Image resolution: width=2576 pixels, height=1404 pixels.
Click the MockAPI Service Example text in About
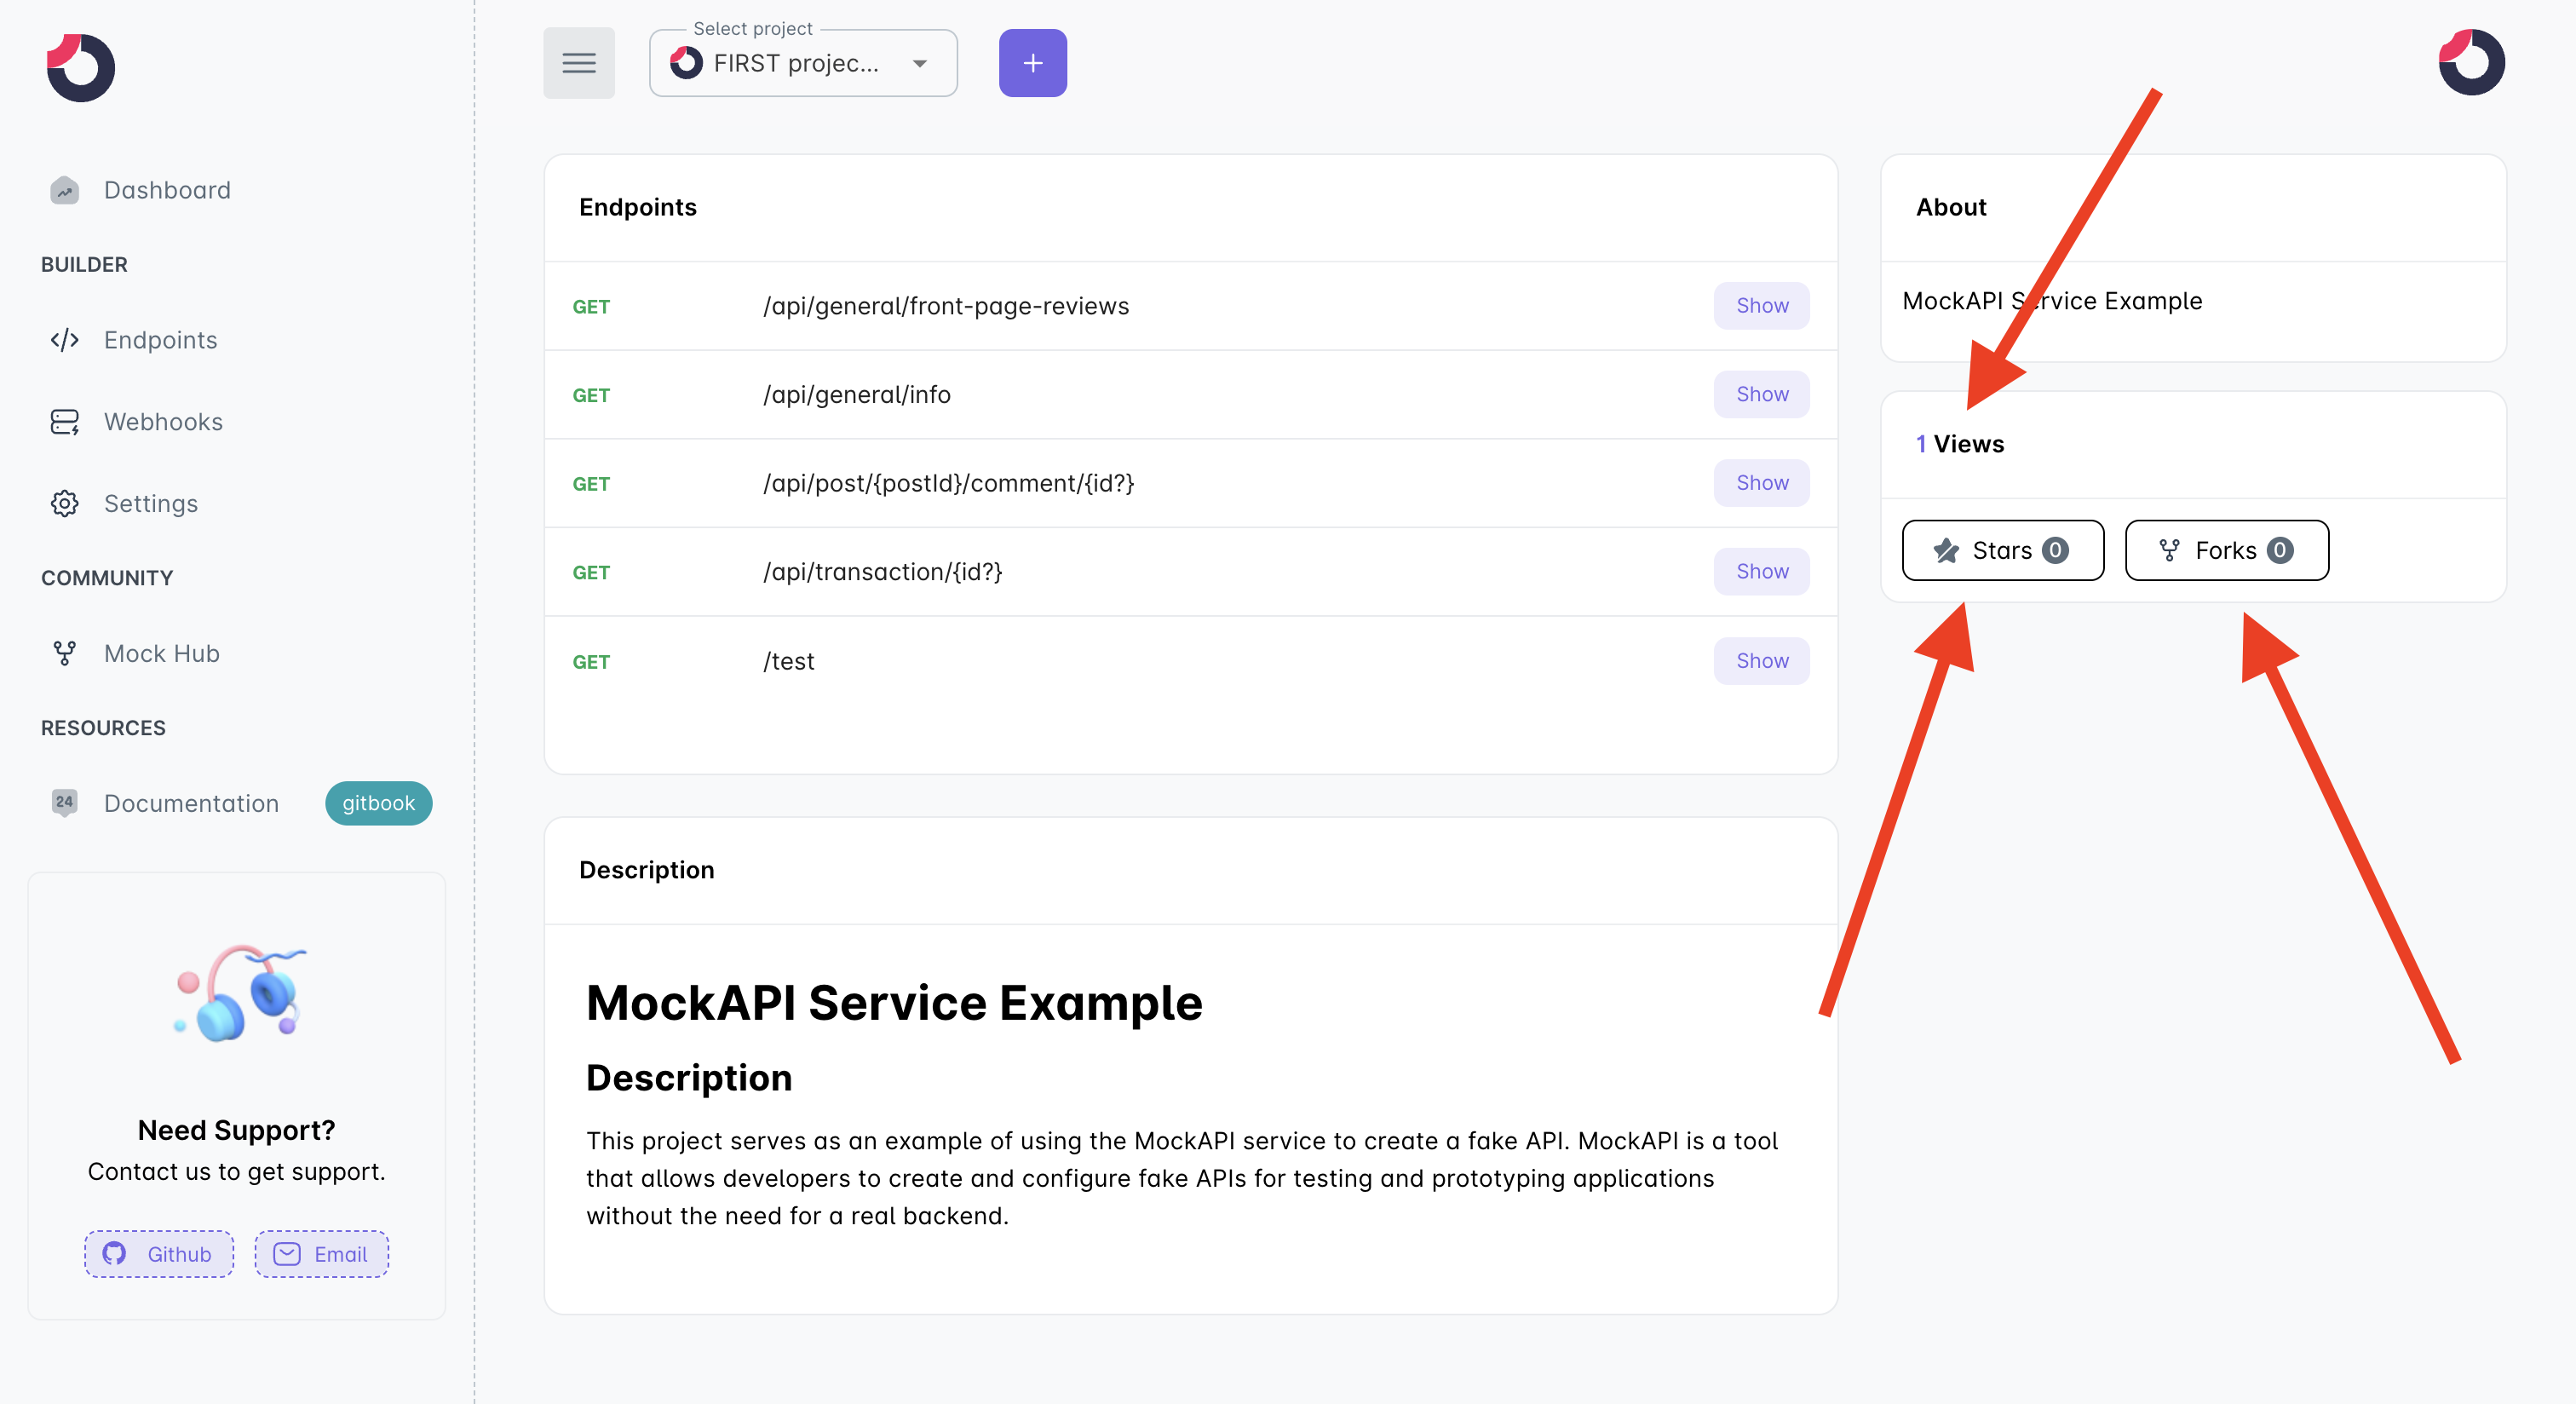point(2052,301)
